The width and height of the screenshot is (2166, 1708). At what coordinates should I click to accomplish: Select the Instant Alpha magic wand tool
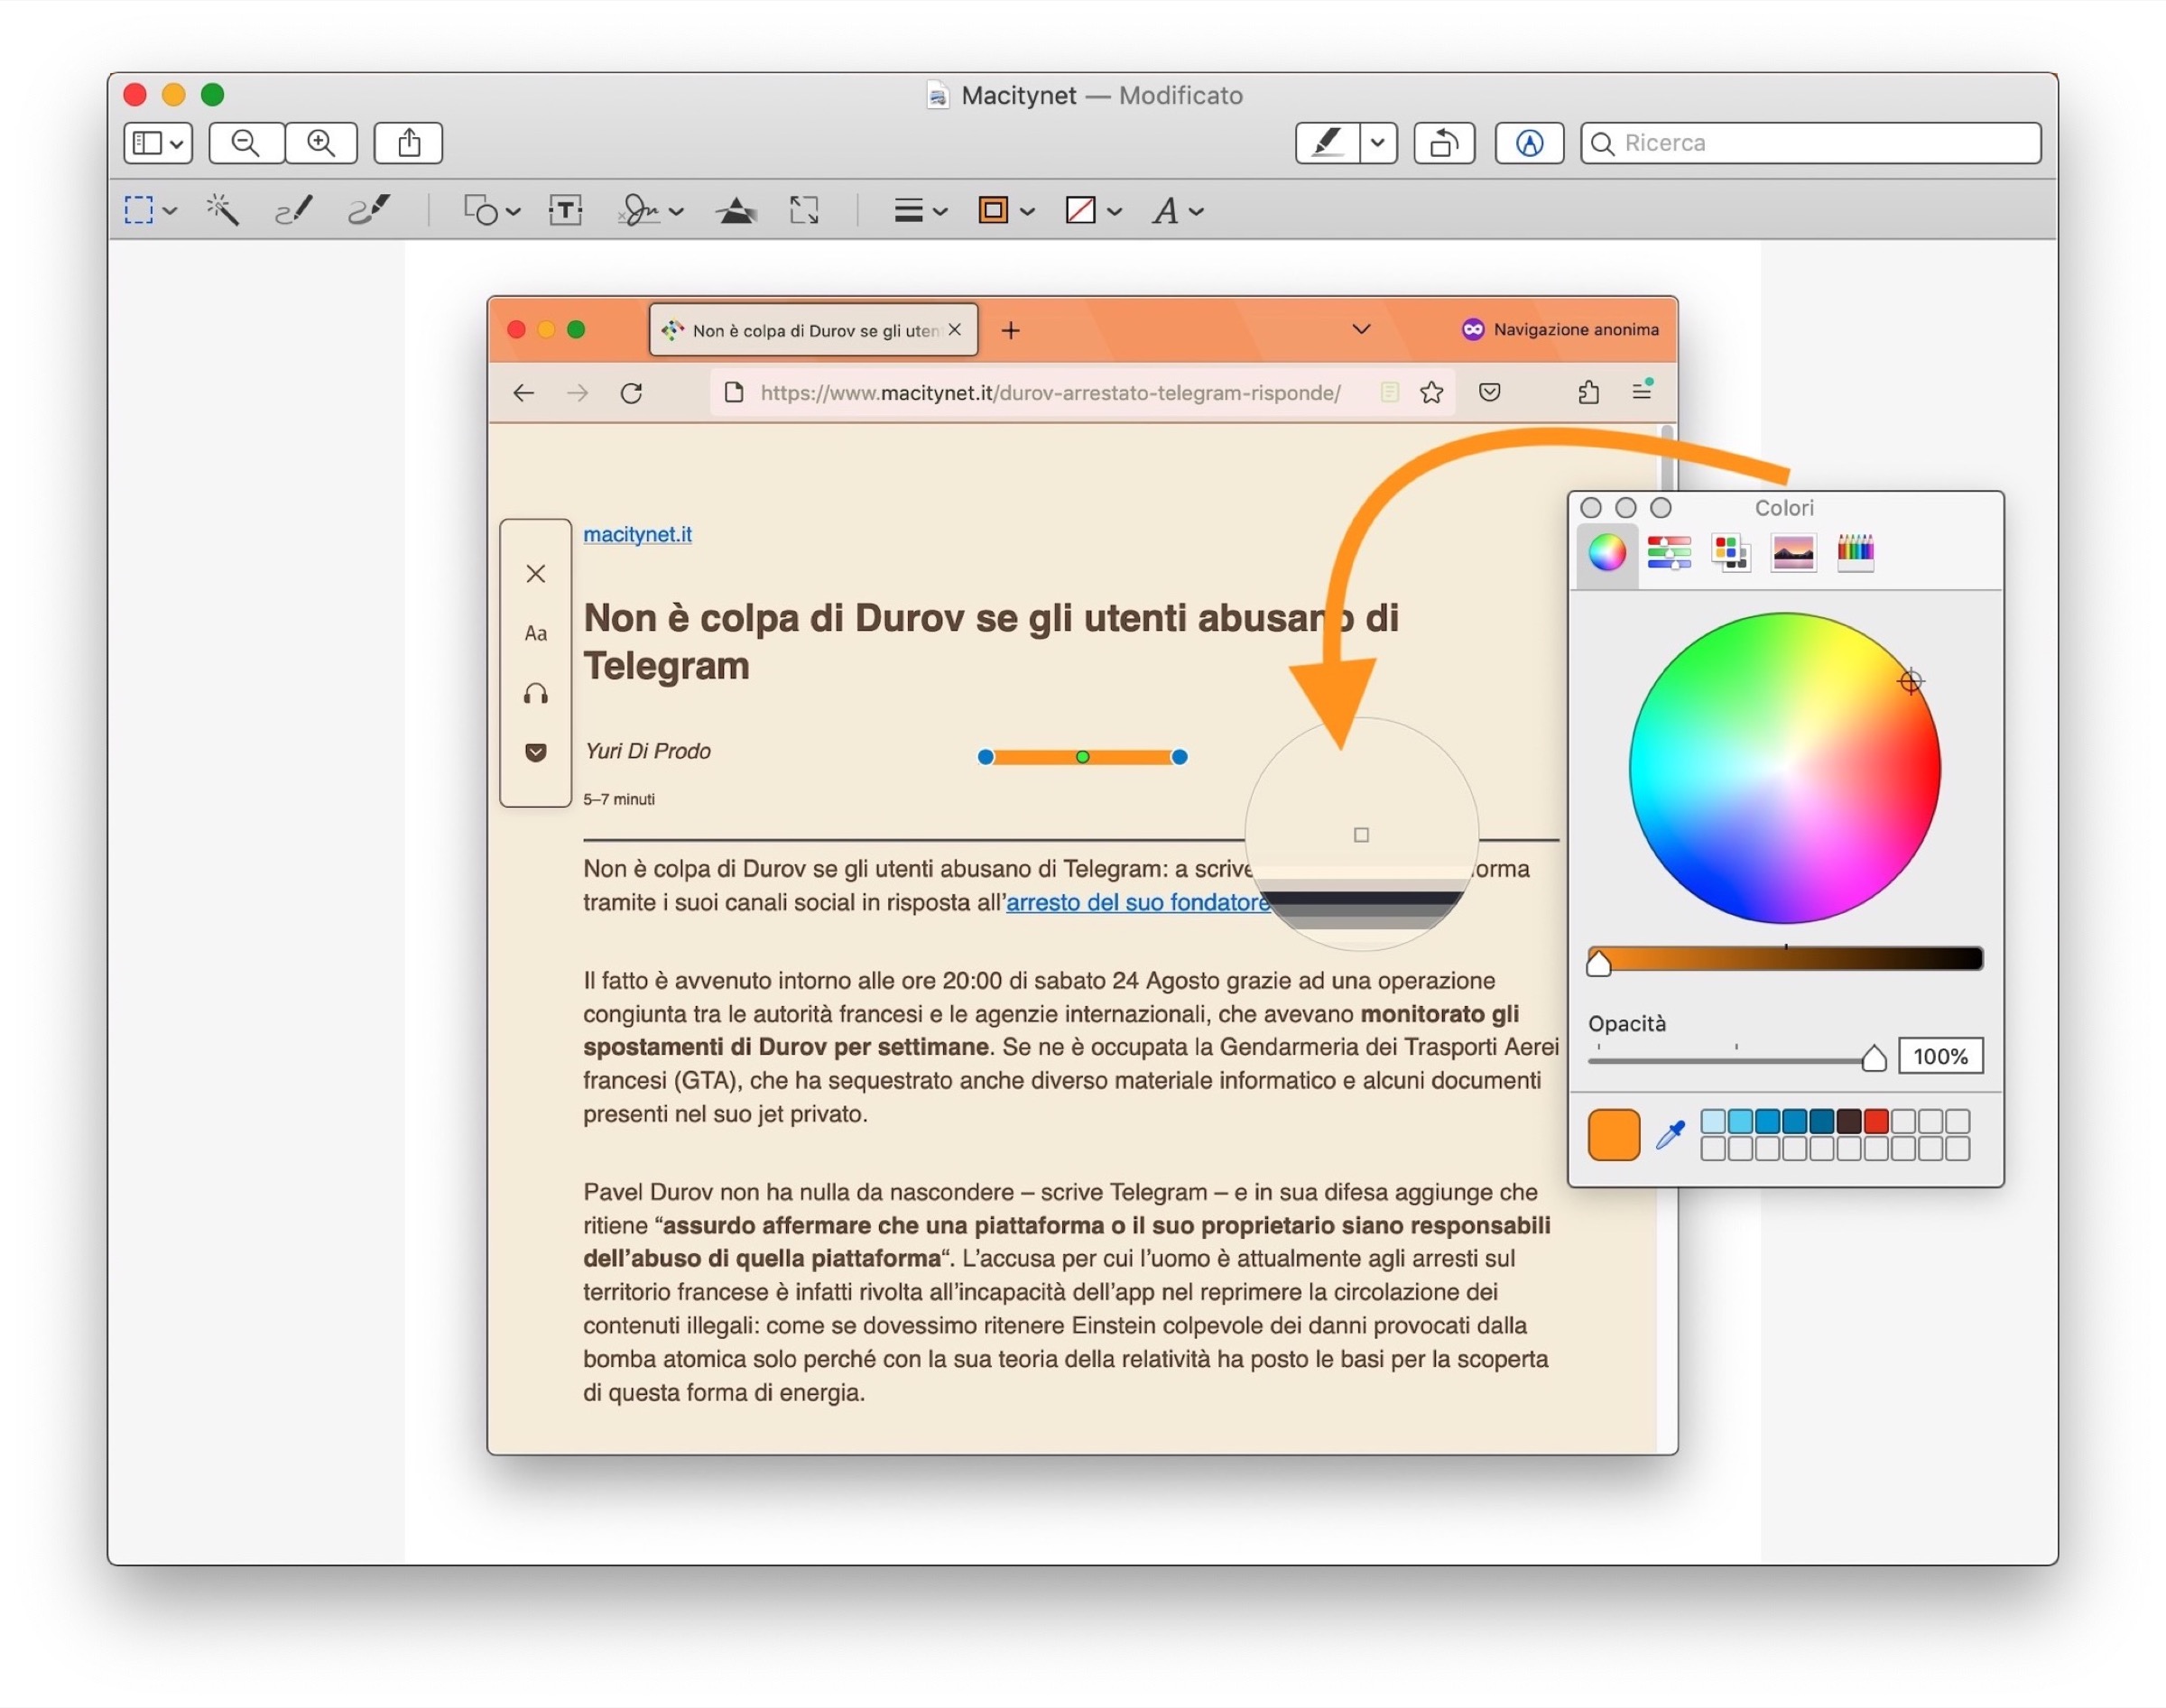click(222, 210)
